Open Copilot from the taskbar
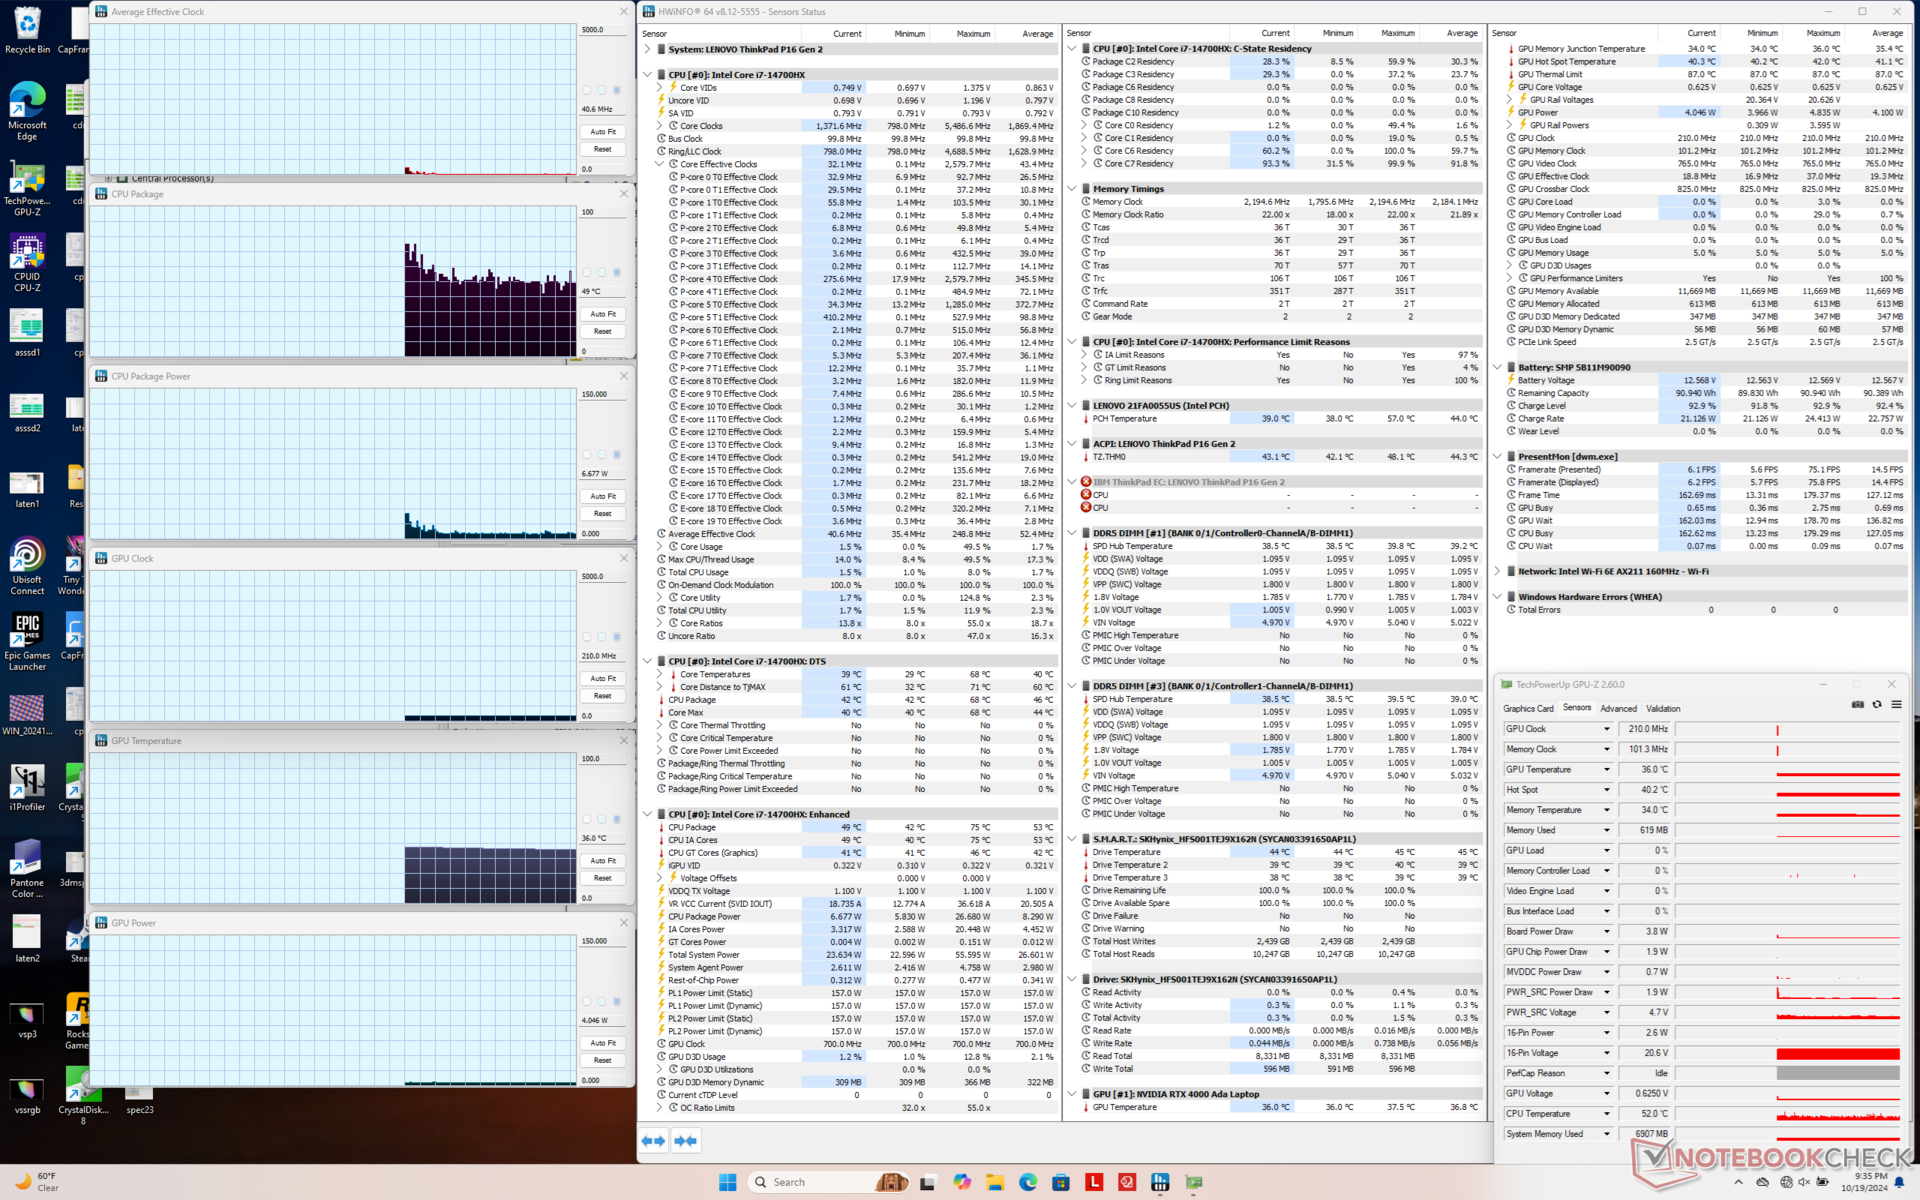This screenshot has height=1200, width=1920. point(962,1182)
